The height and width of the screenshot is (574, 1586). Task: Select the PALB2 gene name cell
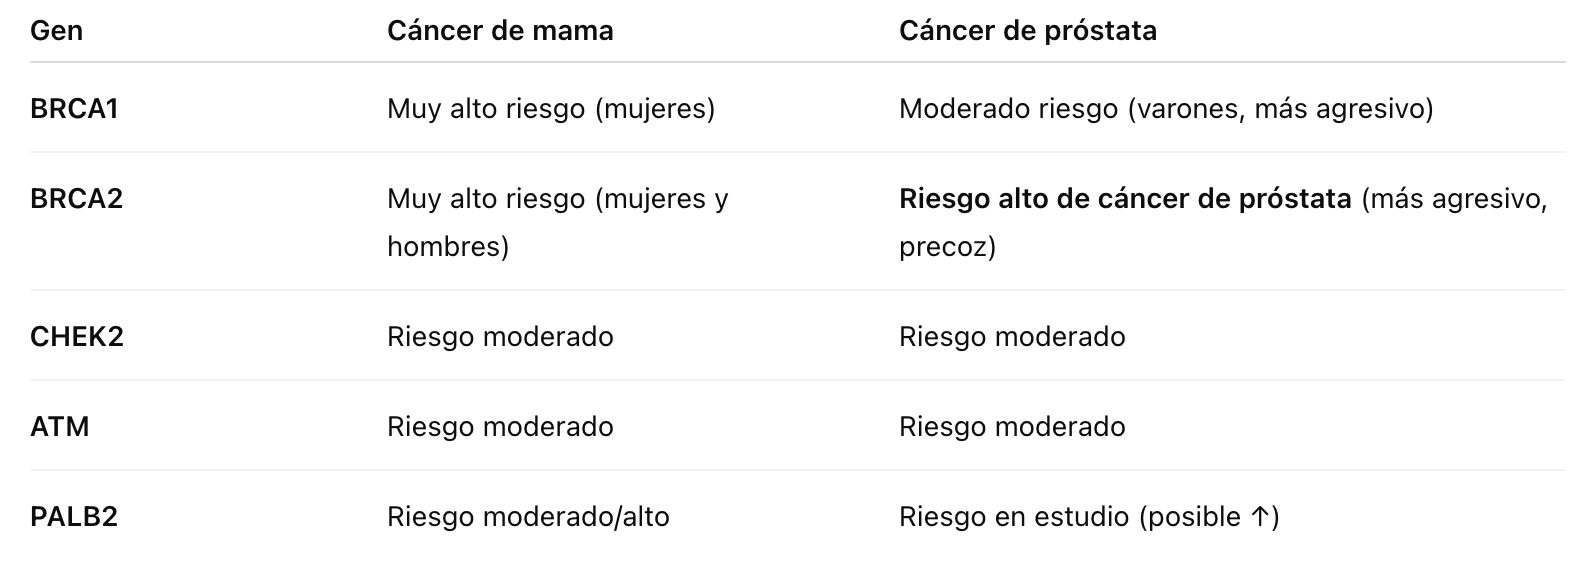[74, 517]
